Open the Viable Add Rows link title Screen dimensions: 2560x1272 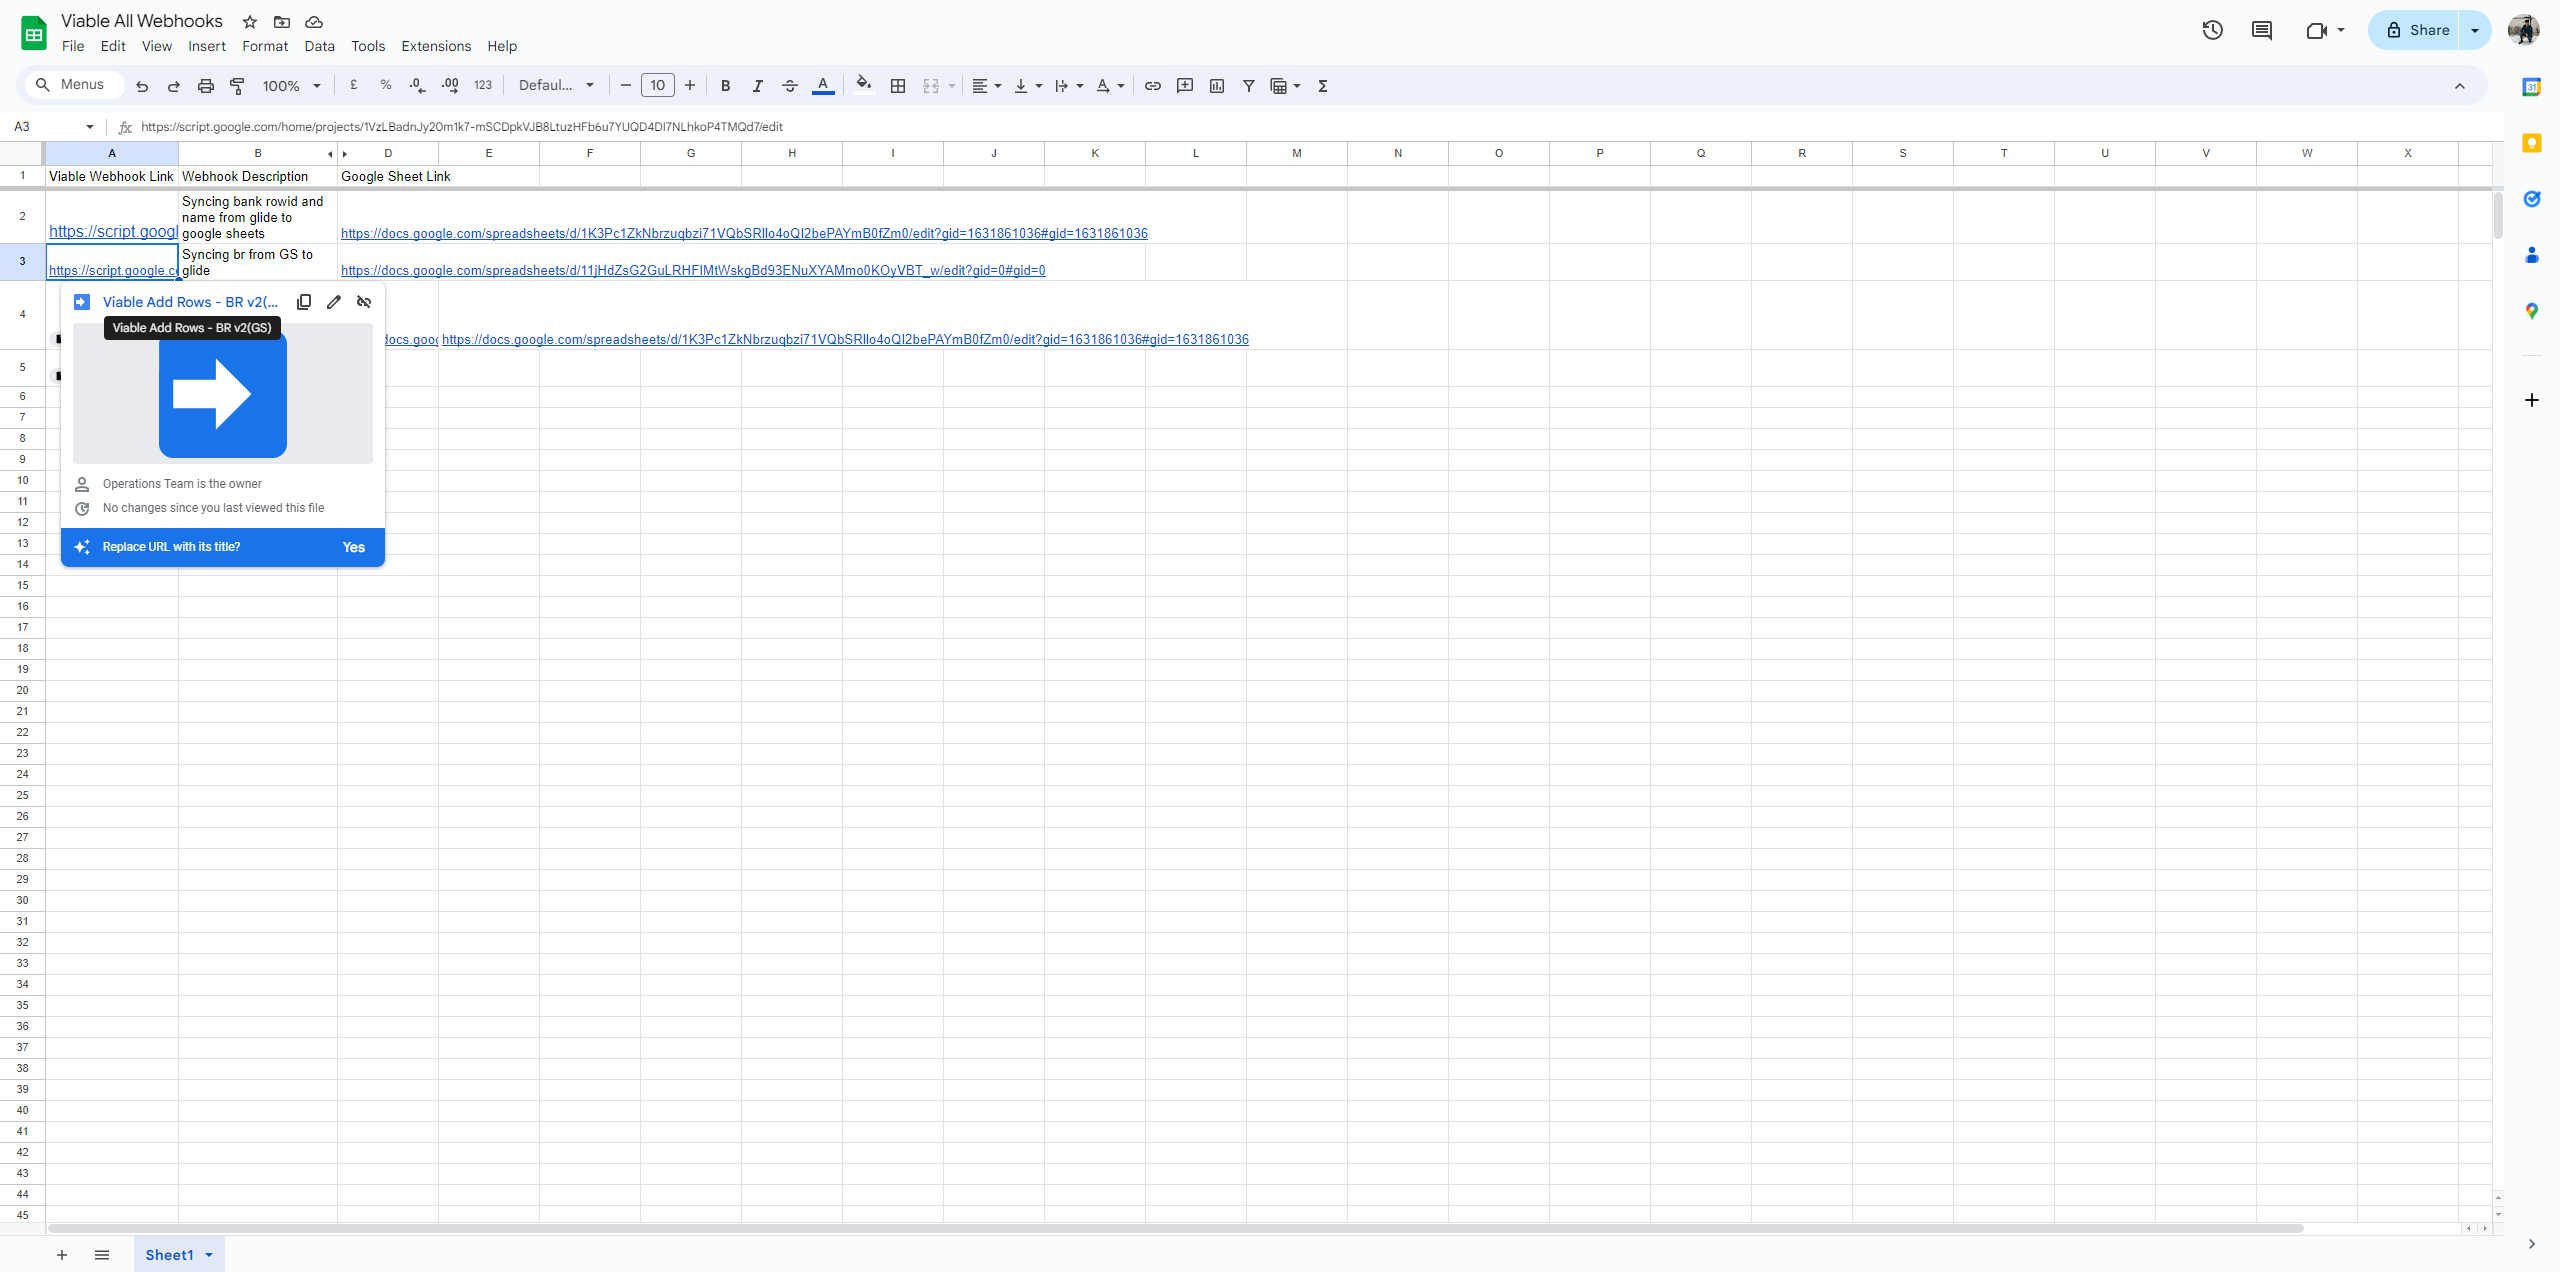point(191,302)
